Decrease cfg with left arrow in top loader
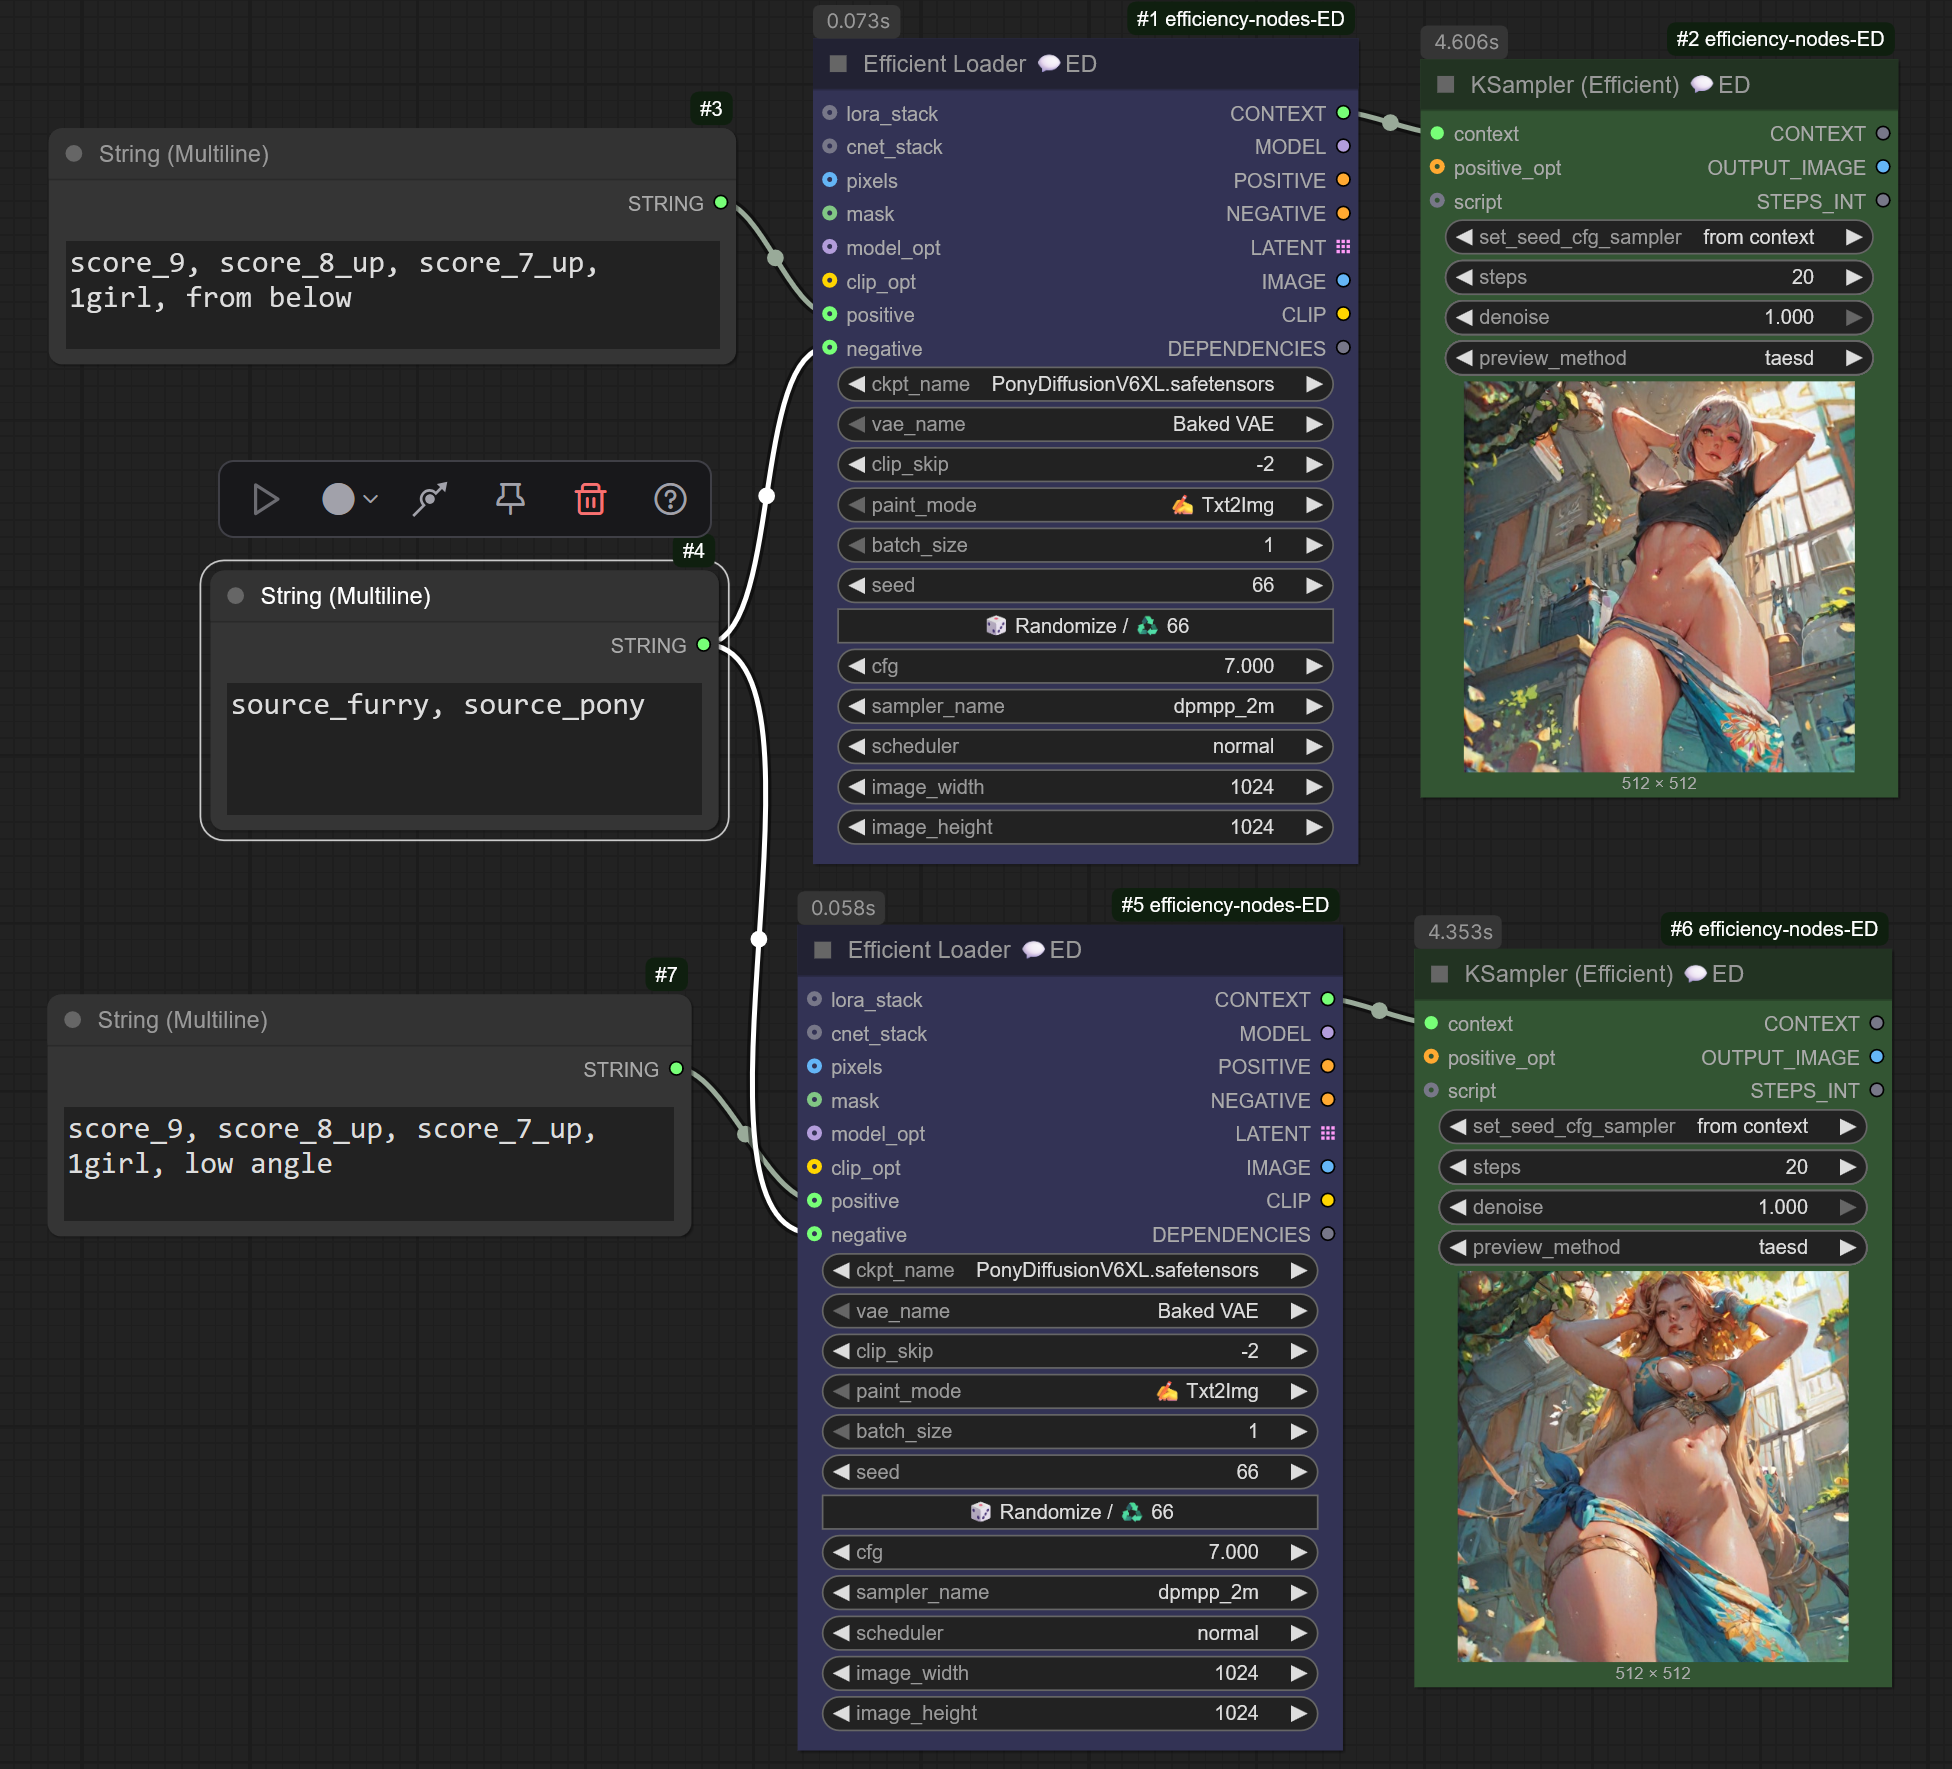 pos(857,666)
